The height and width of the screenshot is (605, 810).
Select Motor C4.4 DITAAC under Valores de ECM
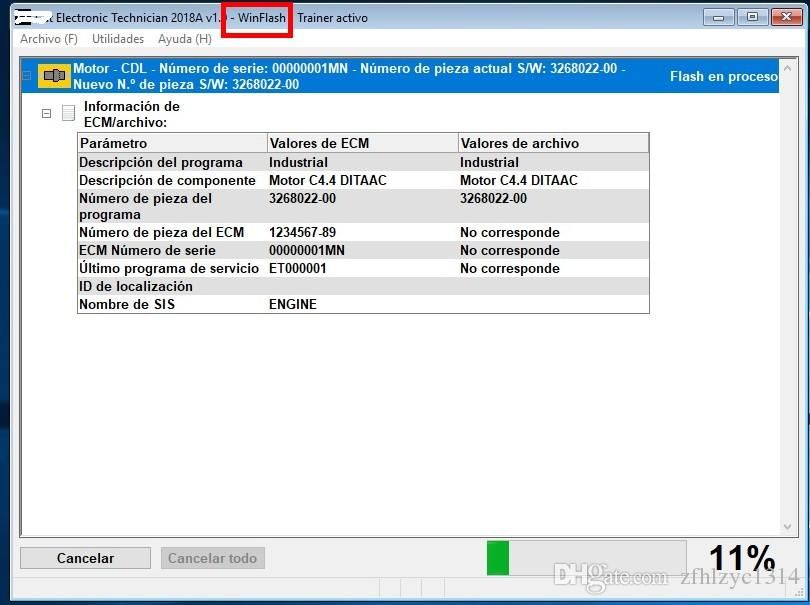tap(328, 180)
